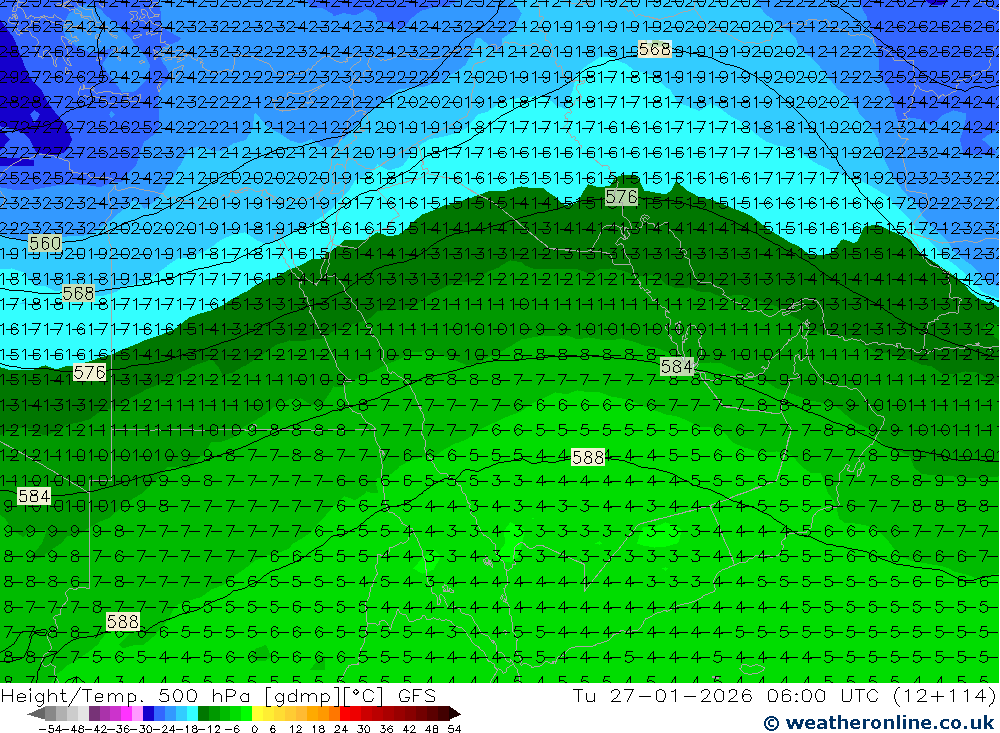Click the dark right arrow end of legend
1000x733 pixels.
coord(455,714)
